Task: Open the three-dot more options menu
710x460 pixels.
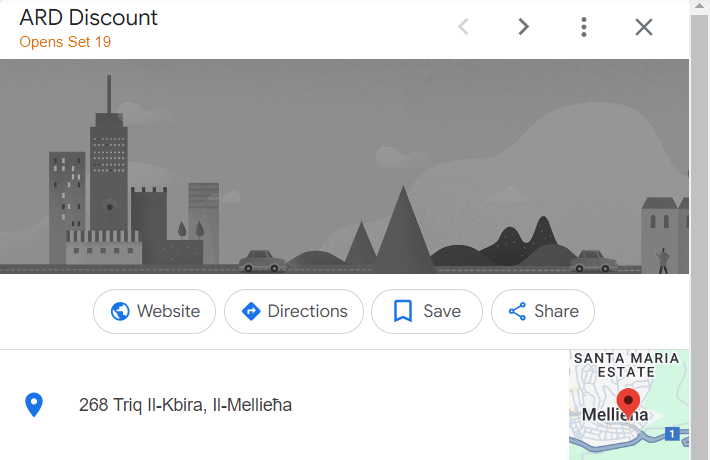Action: 584,27
